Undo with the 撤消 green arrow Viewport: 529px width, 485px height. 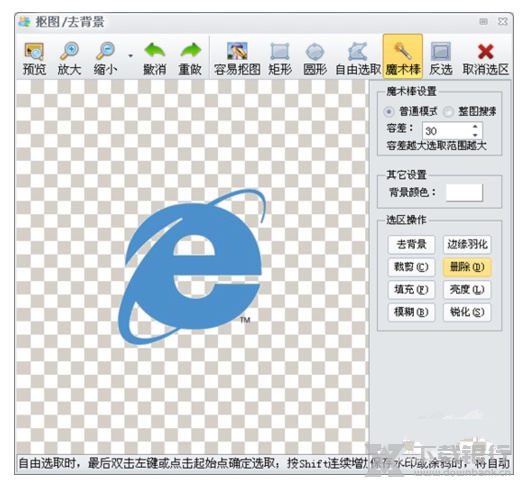pyautogui.click(x=155, y=59)
